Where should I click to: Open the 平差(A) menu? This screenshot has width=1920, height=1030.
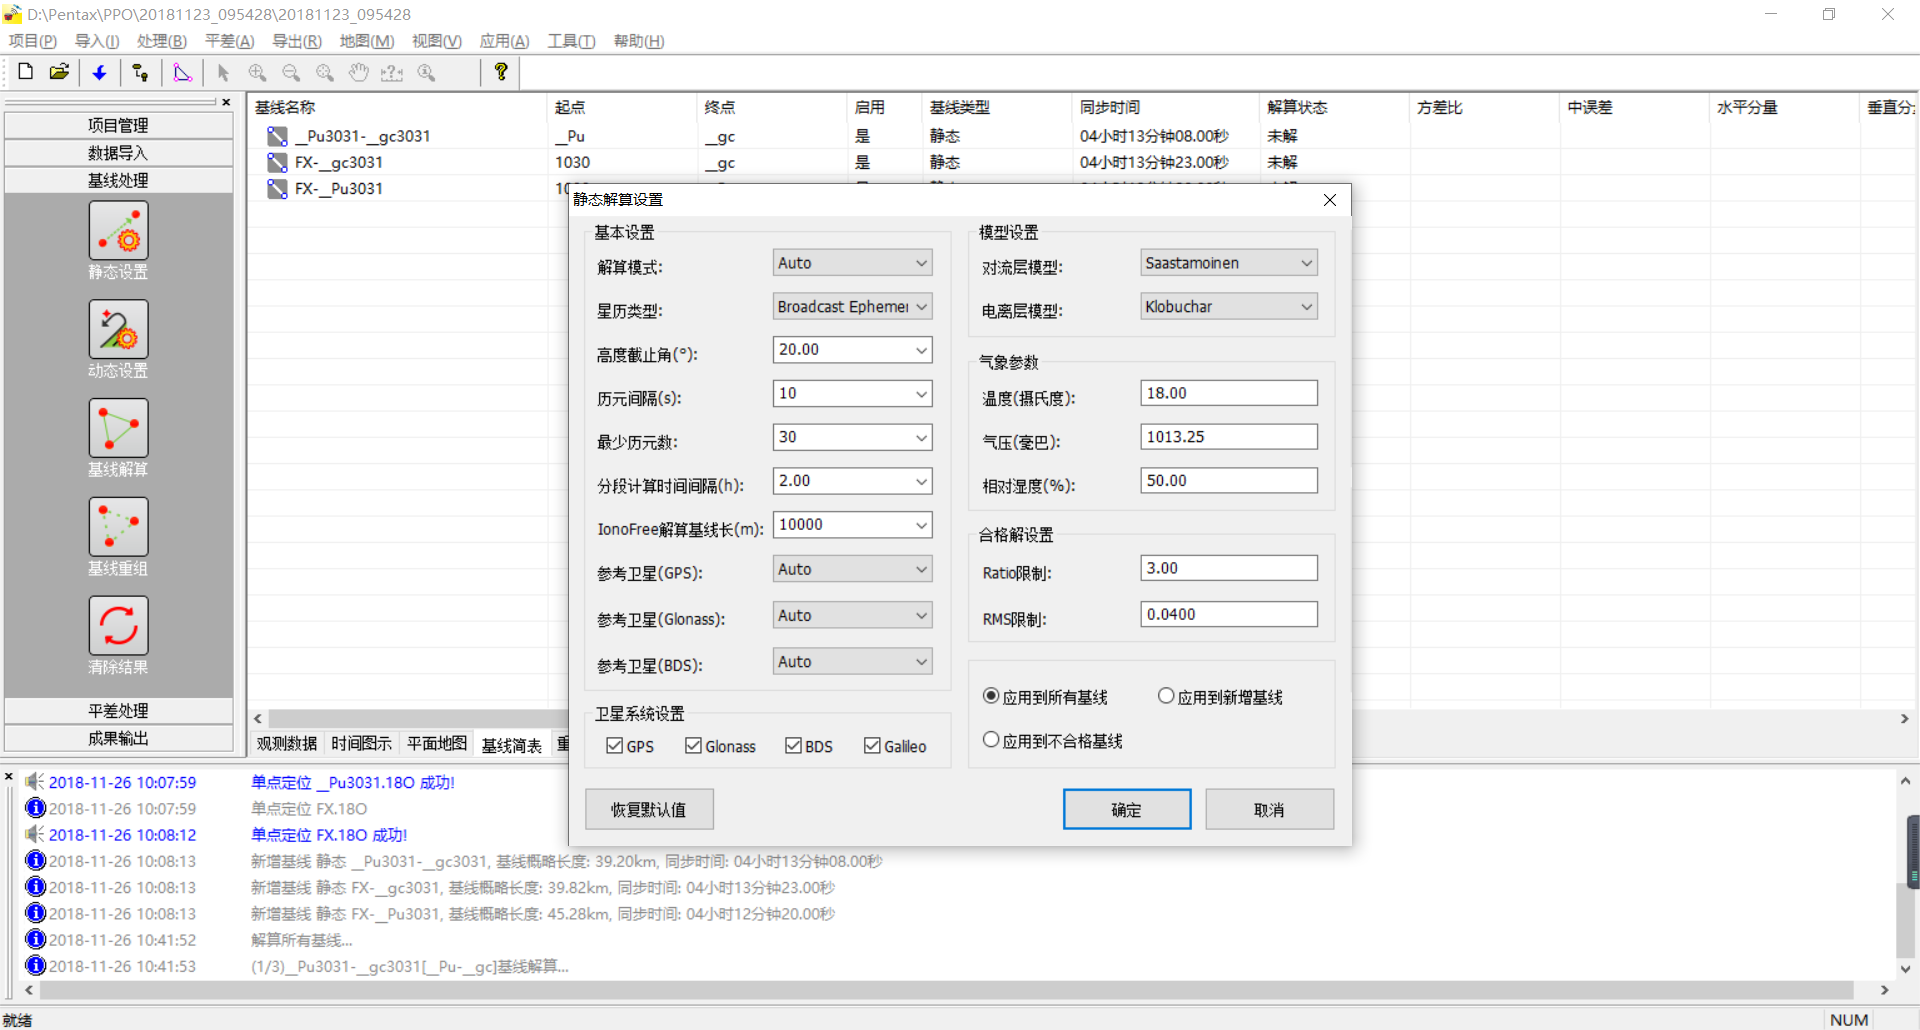coord(229,41)
